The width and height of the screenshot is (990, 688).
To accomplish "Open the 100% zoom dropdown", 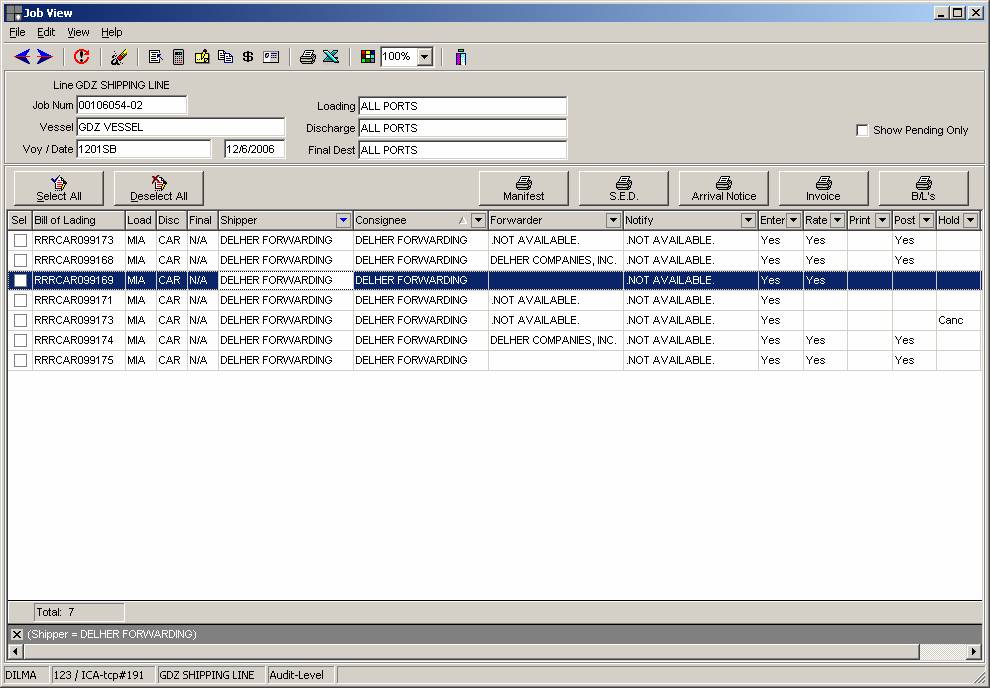I will (424, 57).
